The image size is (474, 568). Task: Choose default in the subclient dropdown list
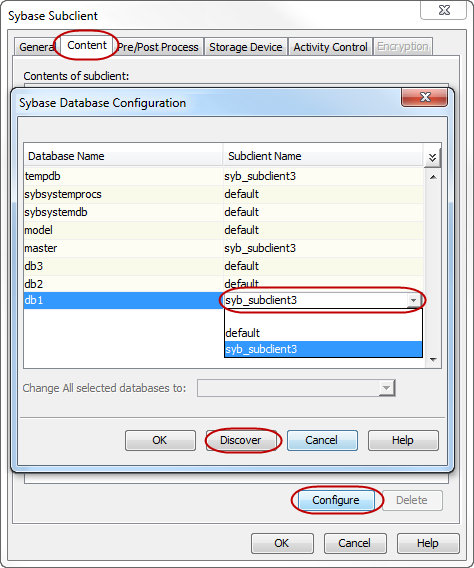click(x=323, y=333)
